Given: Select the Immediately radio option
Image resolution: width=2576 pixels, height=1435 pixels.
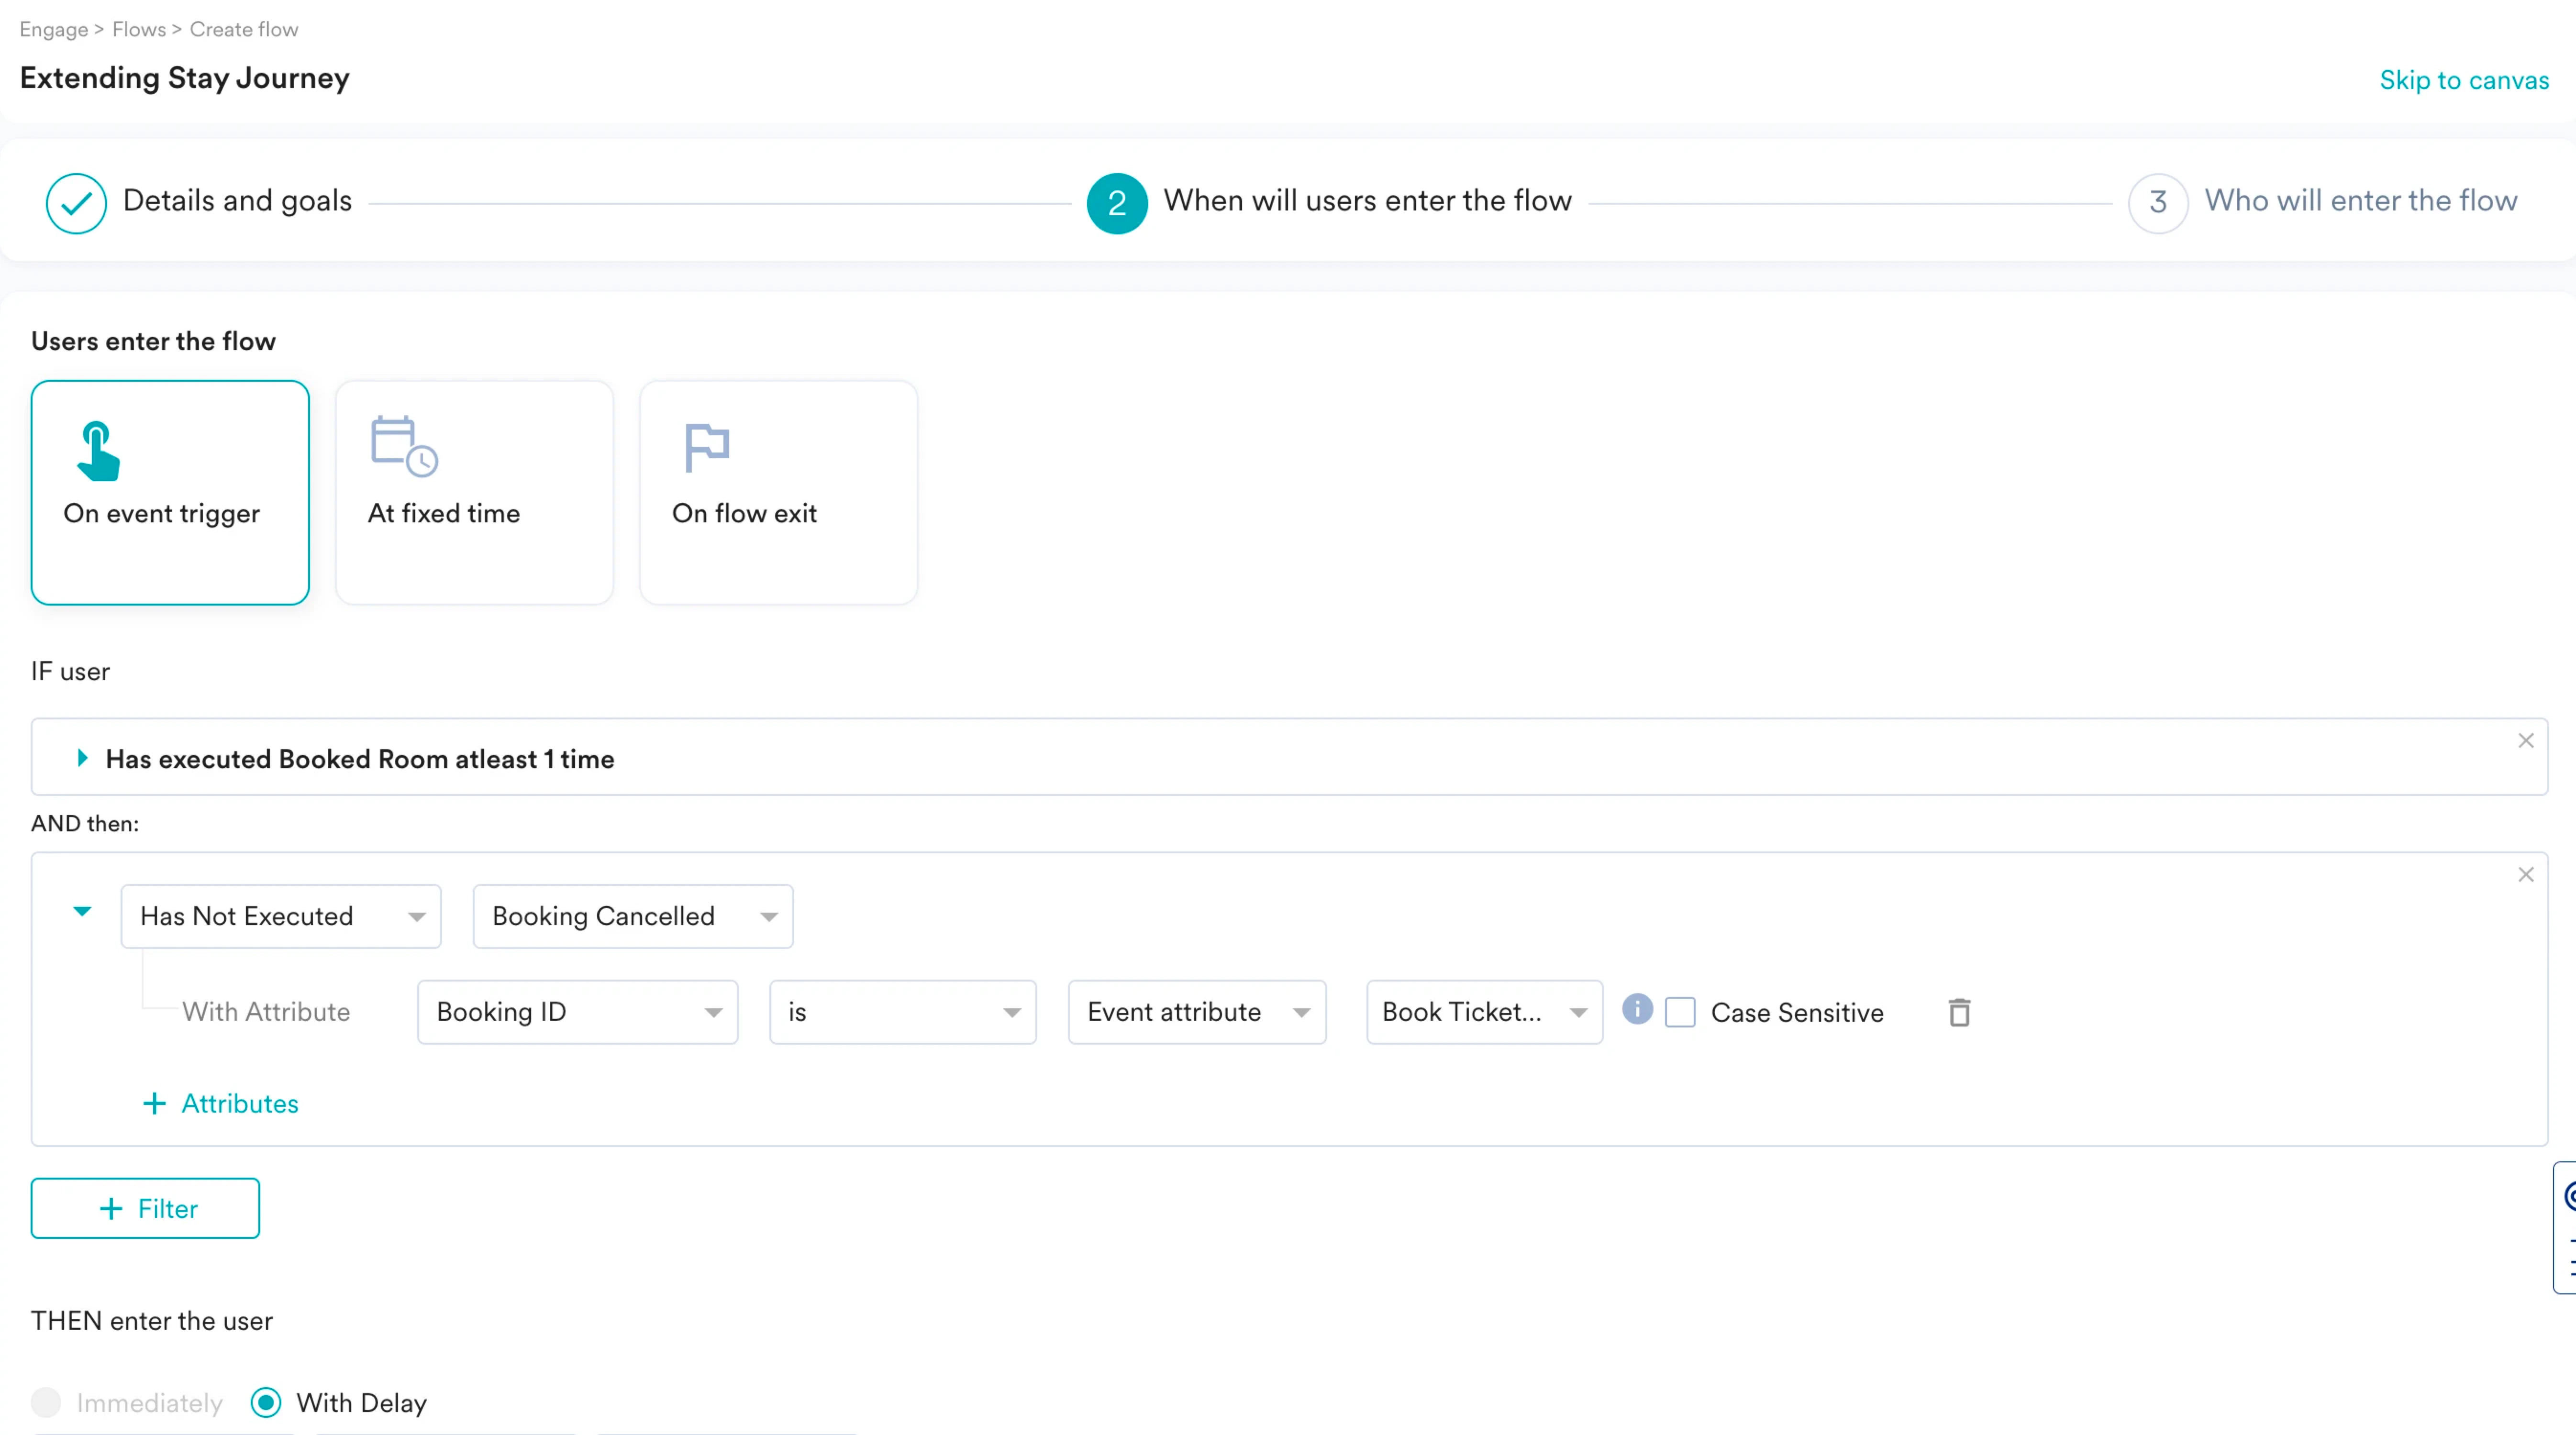Looking at the screenshot, I should coord(46,1402).
